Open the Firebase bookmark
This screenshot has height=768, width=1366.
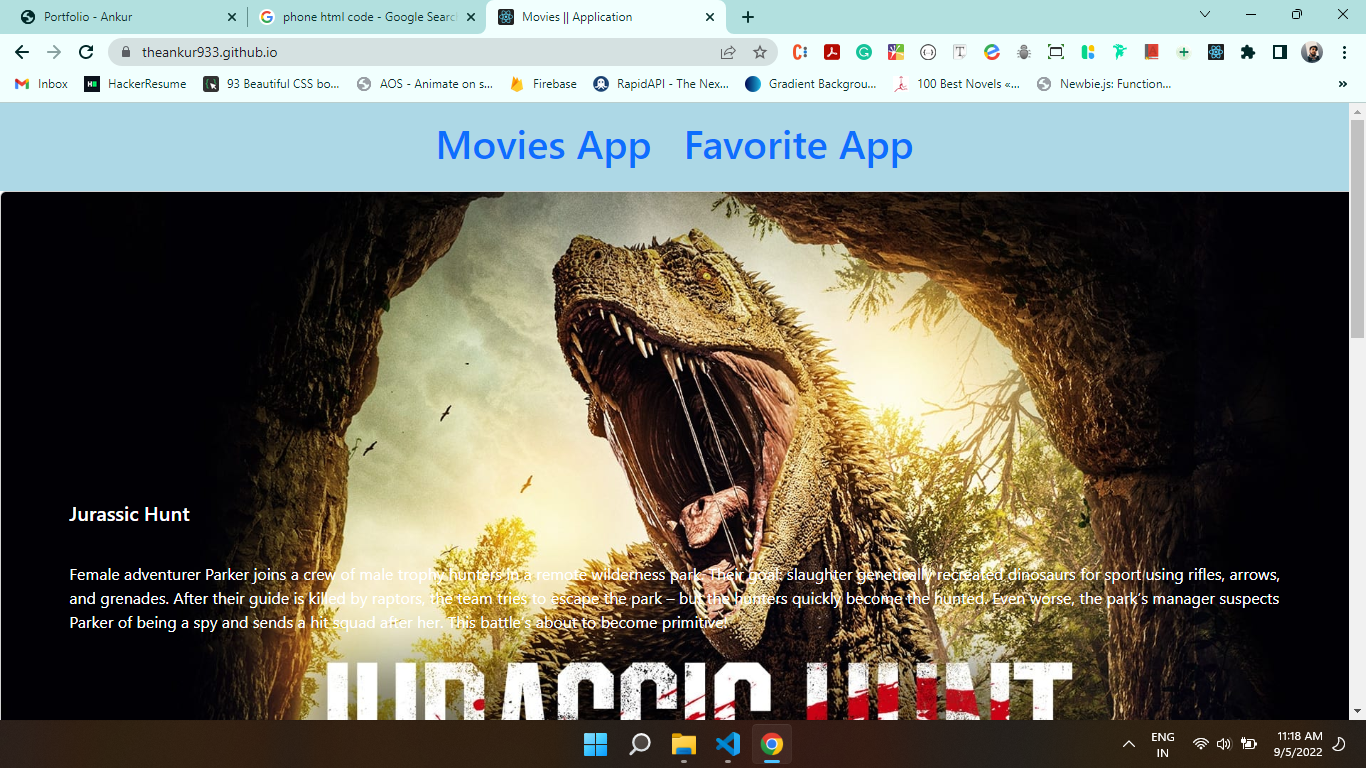tap(544, 84)
